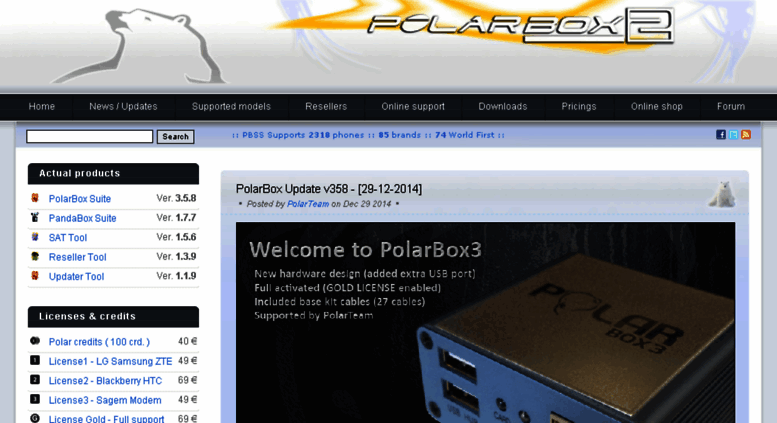
Task: Click the PandaBox Suite product icon
Action: (35, 217)
